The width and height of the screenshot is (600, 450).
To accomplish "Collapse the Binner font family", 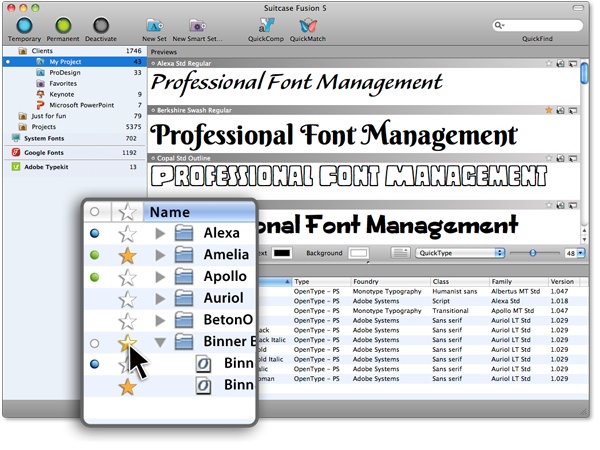I will pyautogui.click(x=161, y=343).
